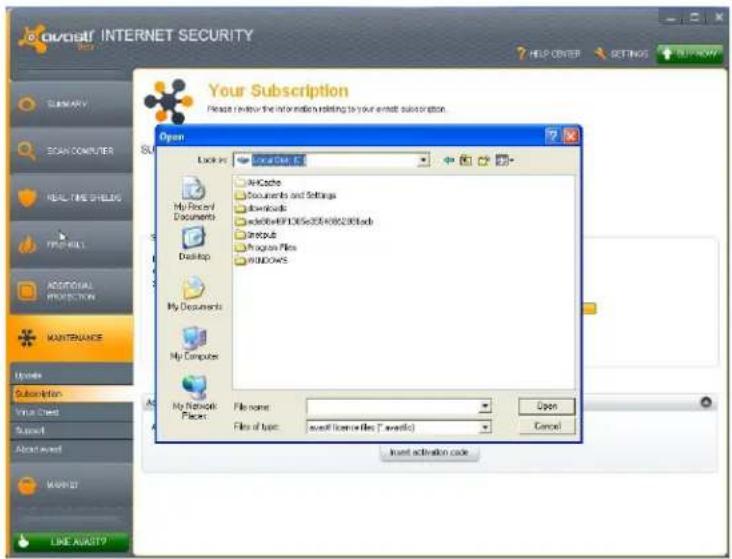732x559 pixels.
Task: Click the Back arrow in Open dialog
Action: (x=449, y=160)
